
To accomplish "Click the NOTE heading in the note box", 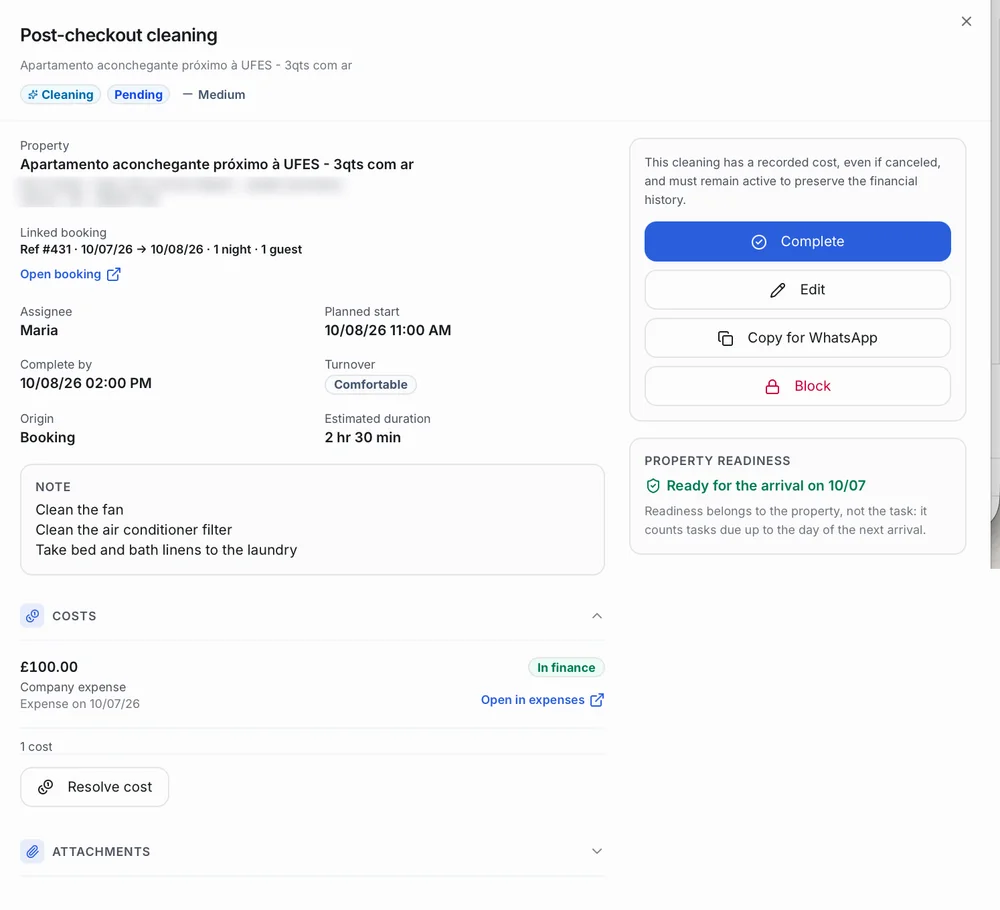I will [x=53, y=487].
